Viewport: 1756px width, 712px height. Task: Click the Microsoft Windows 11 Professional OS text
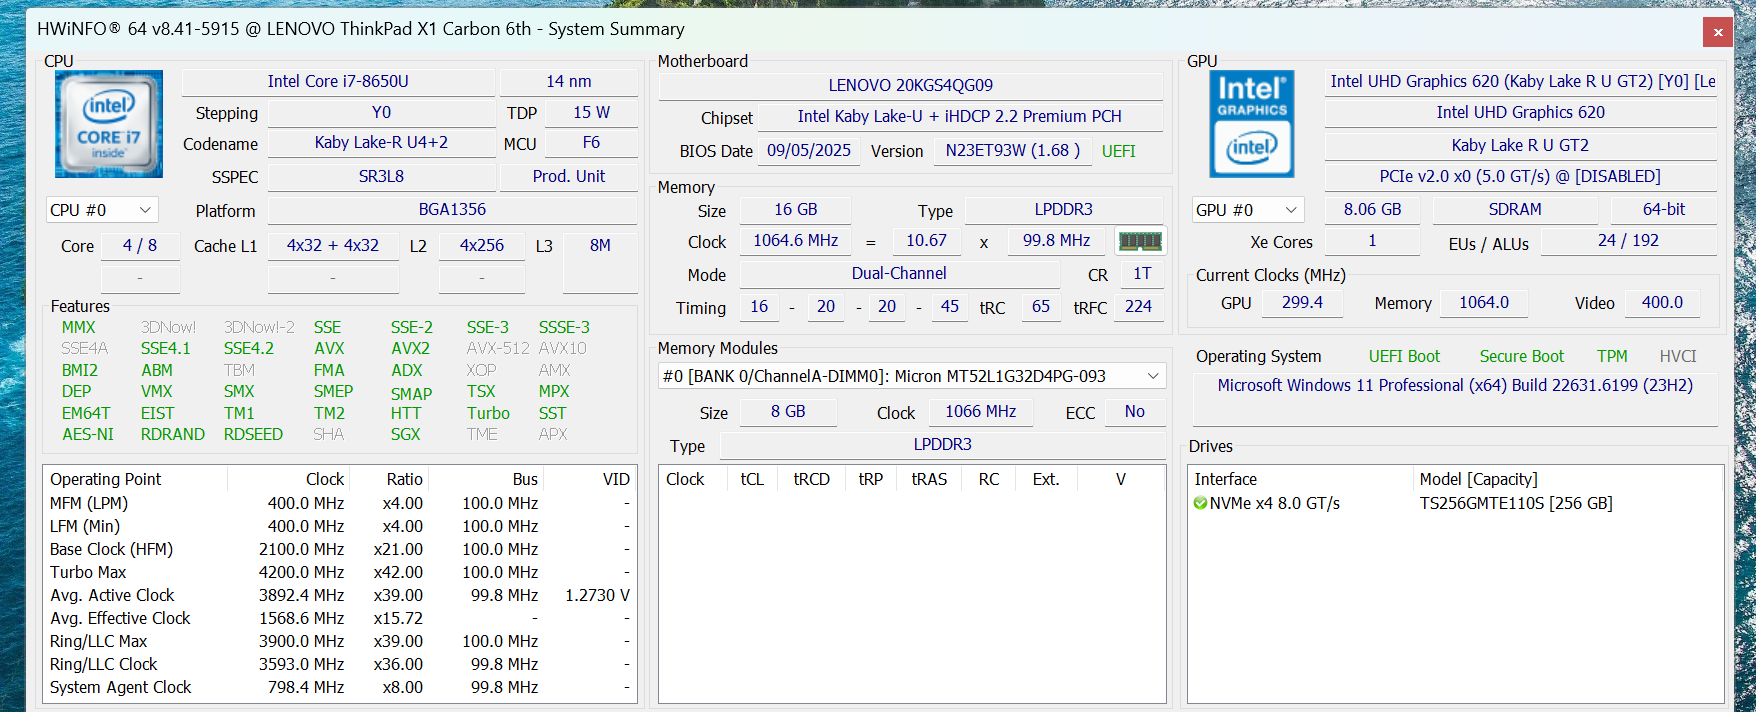(x=1455, y=386)
